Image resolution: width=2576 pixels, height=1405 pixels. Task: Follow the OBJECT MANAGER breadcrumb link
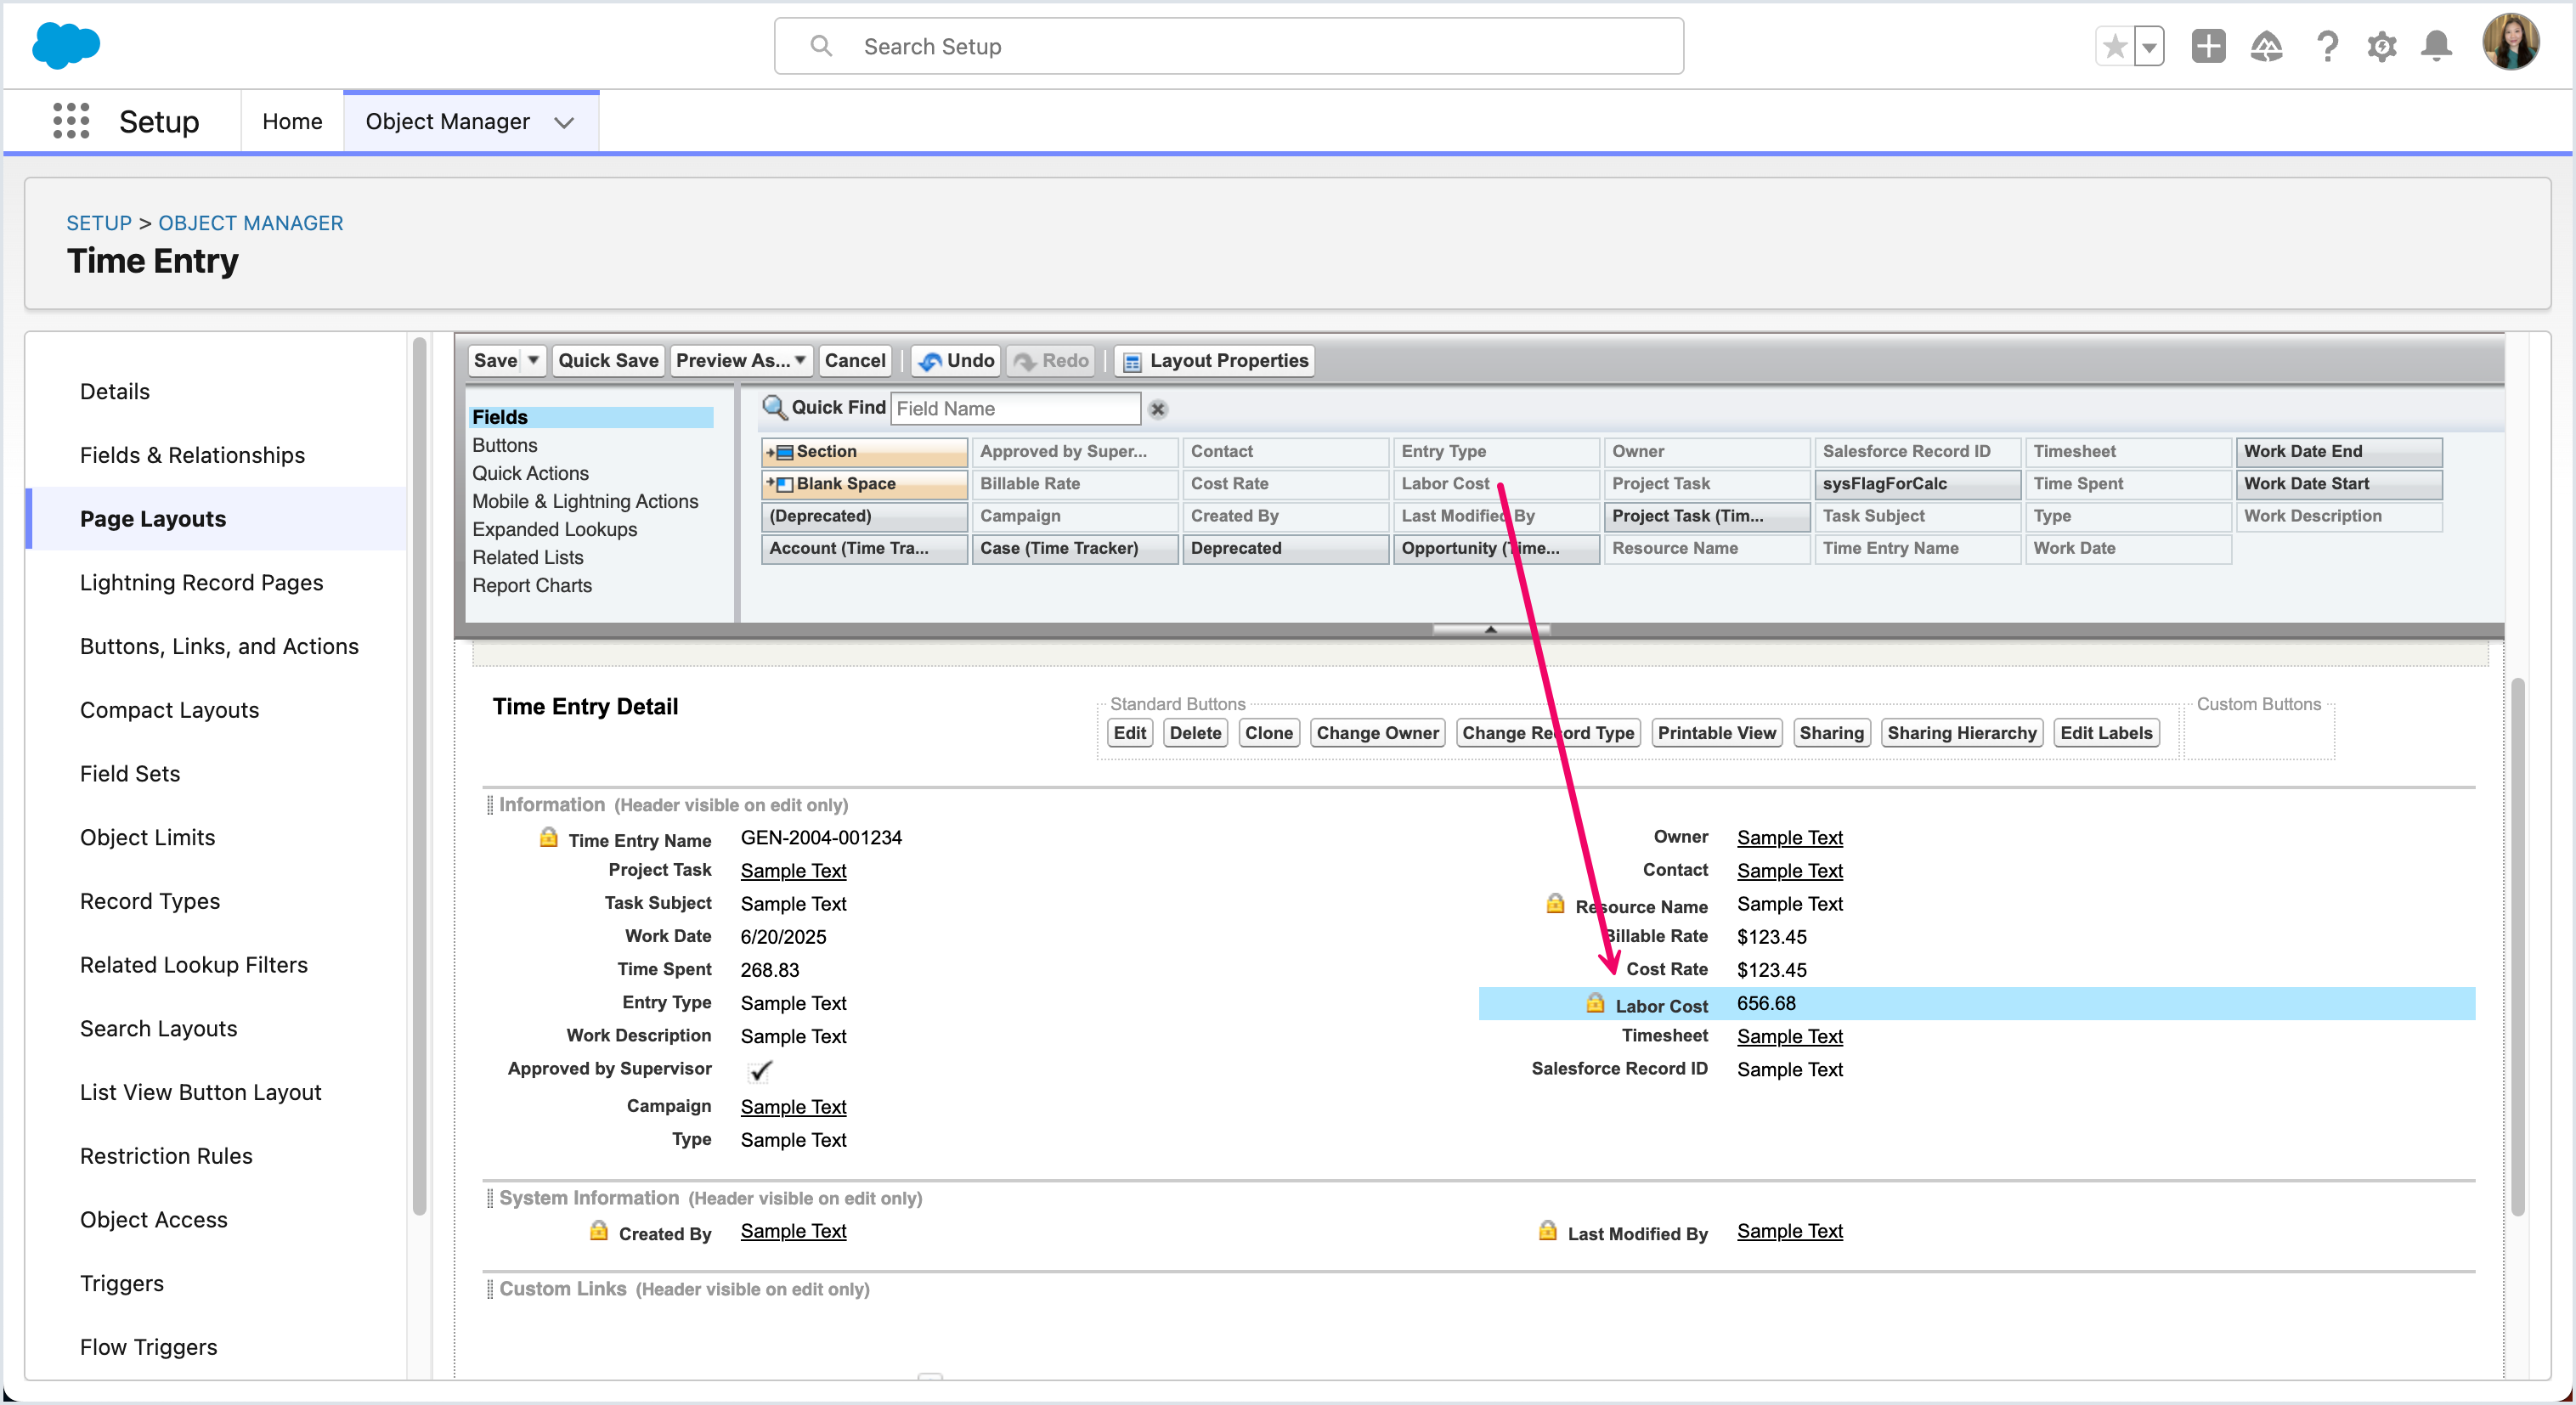tap(250, 222)
